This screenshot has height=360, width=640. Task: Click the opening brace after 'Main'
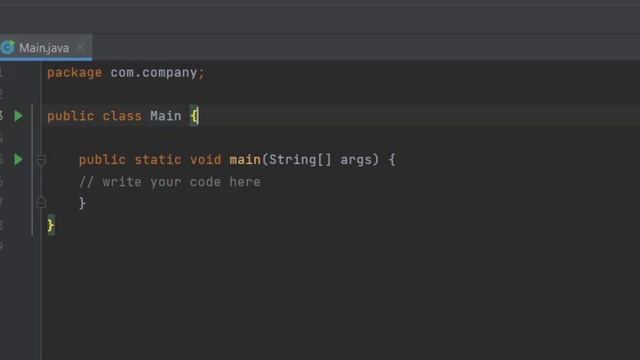pyautogui.click(x=194, y=116)
